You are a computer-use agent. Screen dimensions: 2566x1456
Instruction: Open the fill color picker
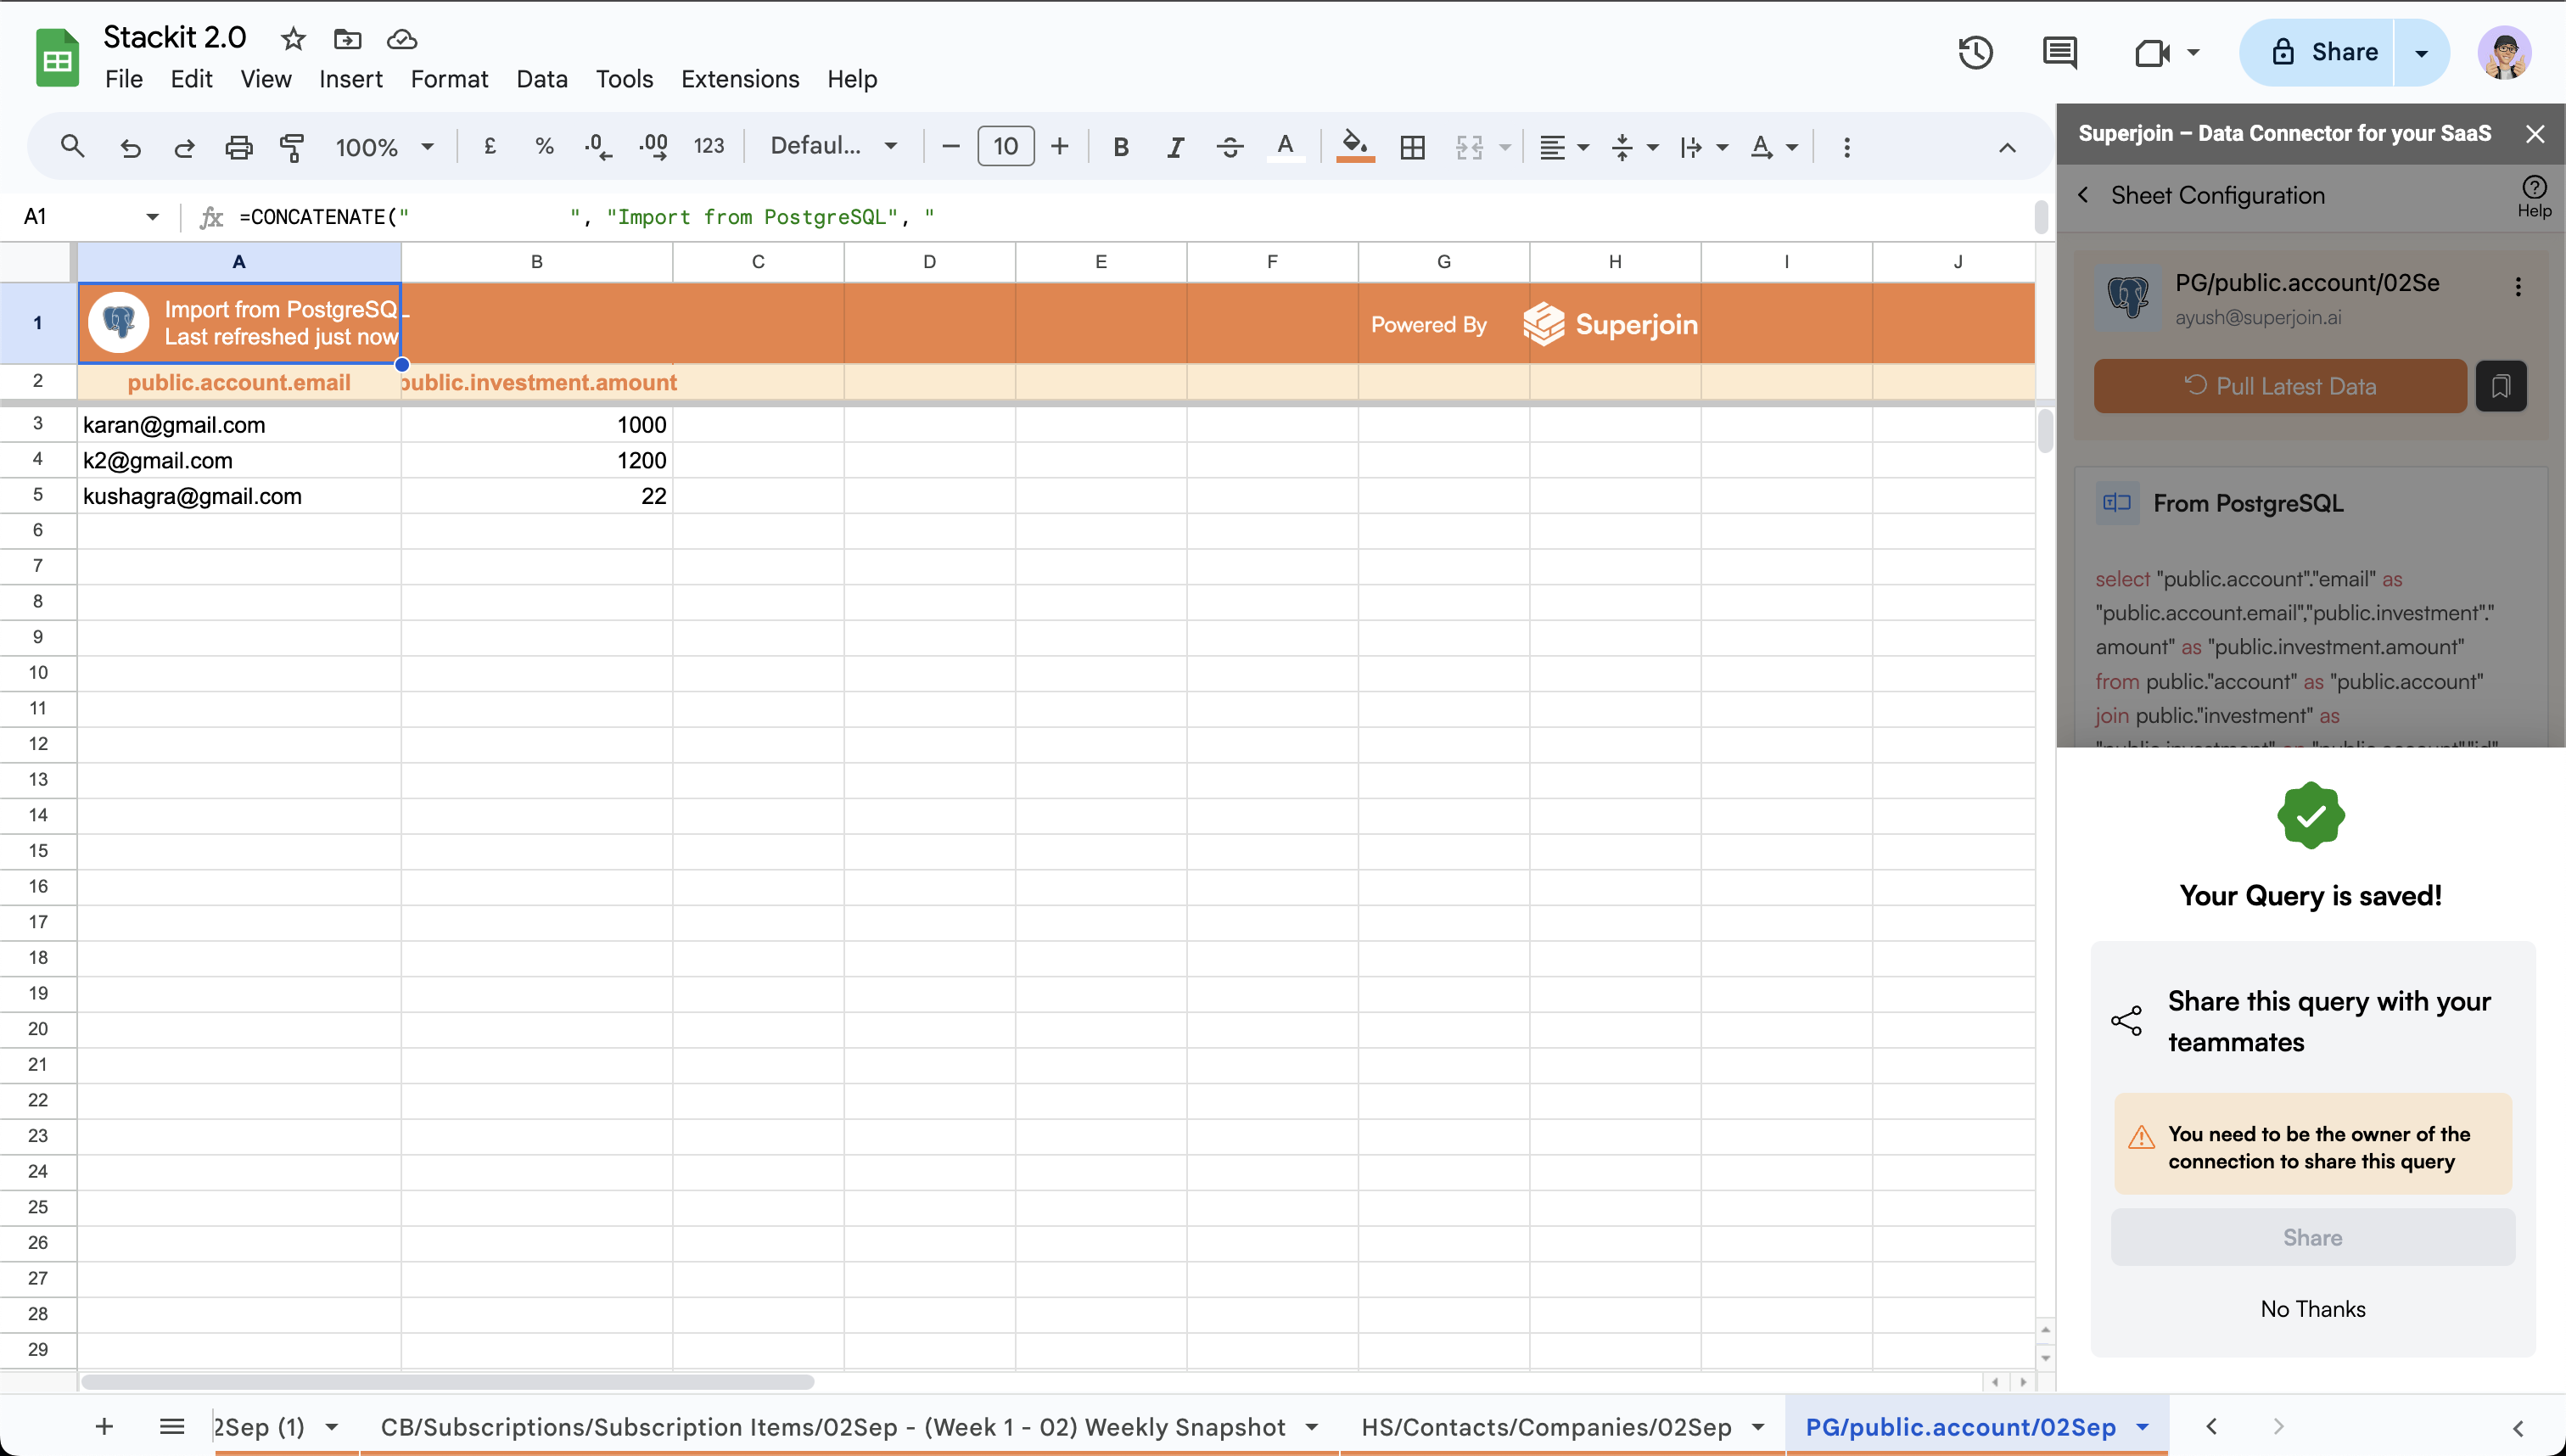1354,147
